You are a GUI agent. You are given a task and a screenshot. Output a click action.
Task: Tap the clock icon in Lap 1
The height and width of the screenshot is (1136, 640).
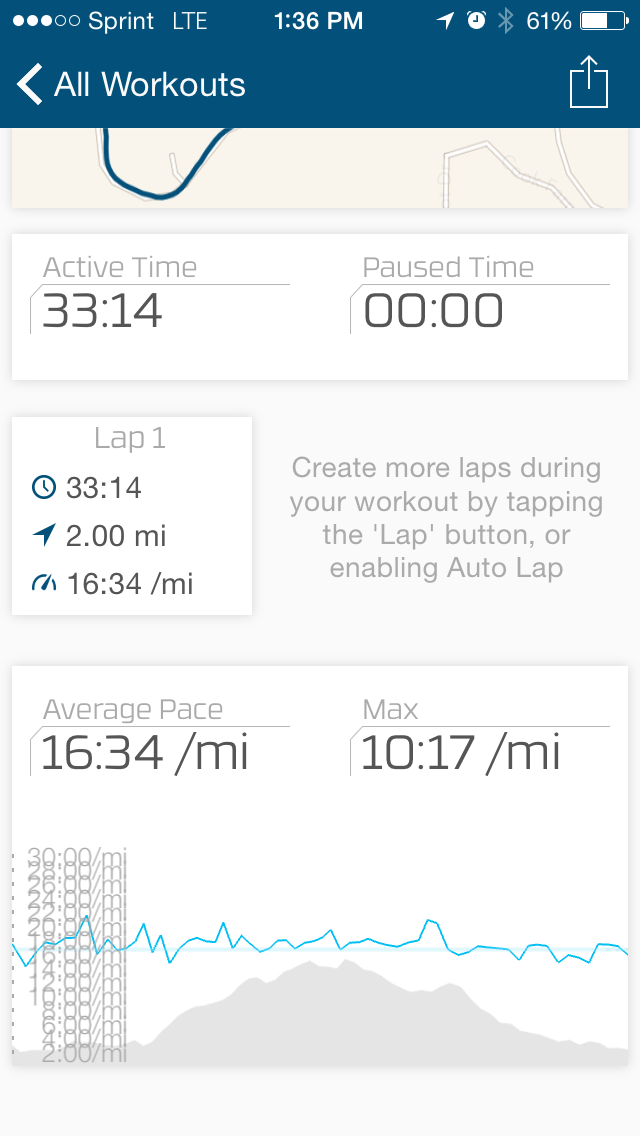[44, 488]
